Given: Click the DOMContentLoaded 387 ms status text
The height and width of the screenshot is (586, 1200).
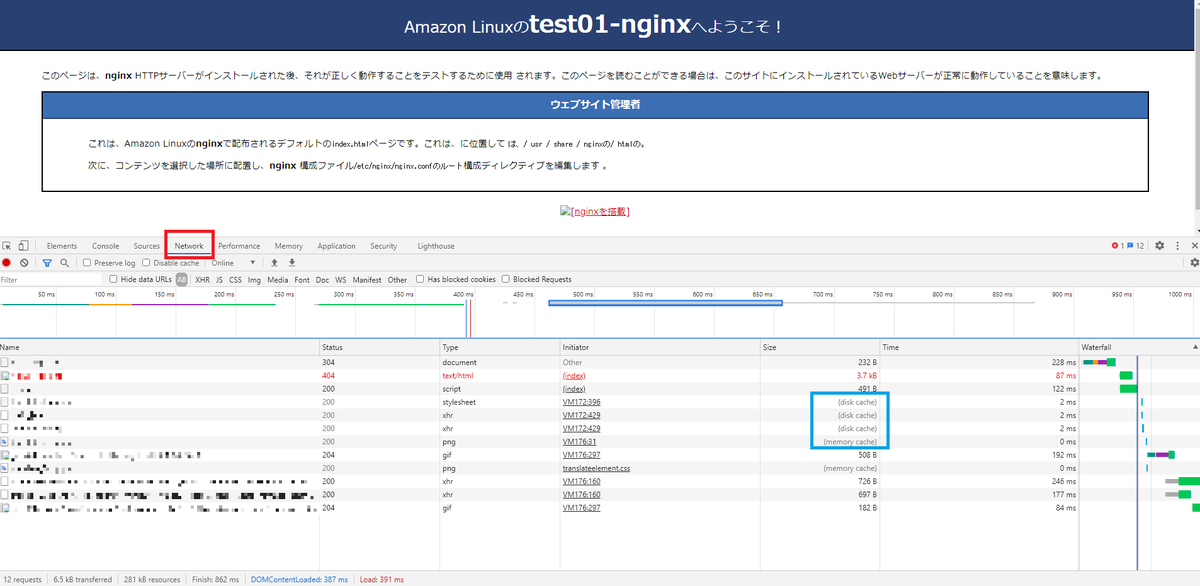Looking at the screenshot, I should click(298, 579).
